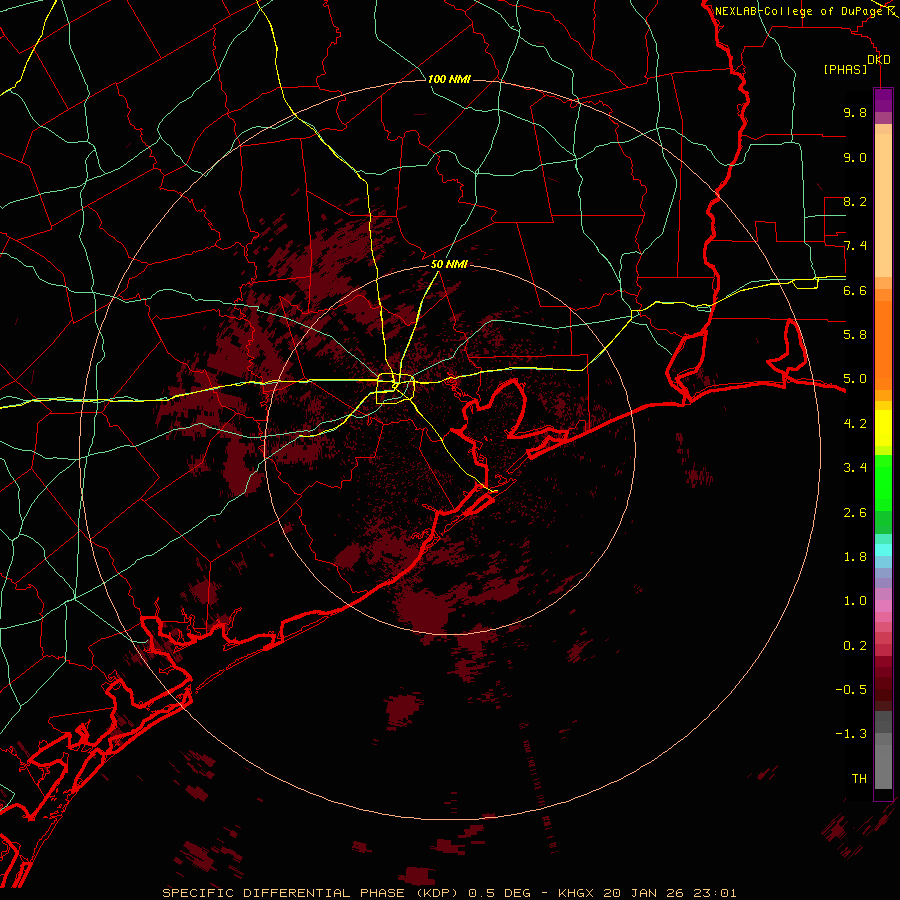Click the 4.2 value on color scale
This screenshot has height=900, width=900.
pyautogui.click(x=855, y=424)
